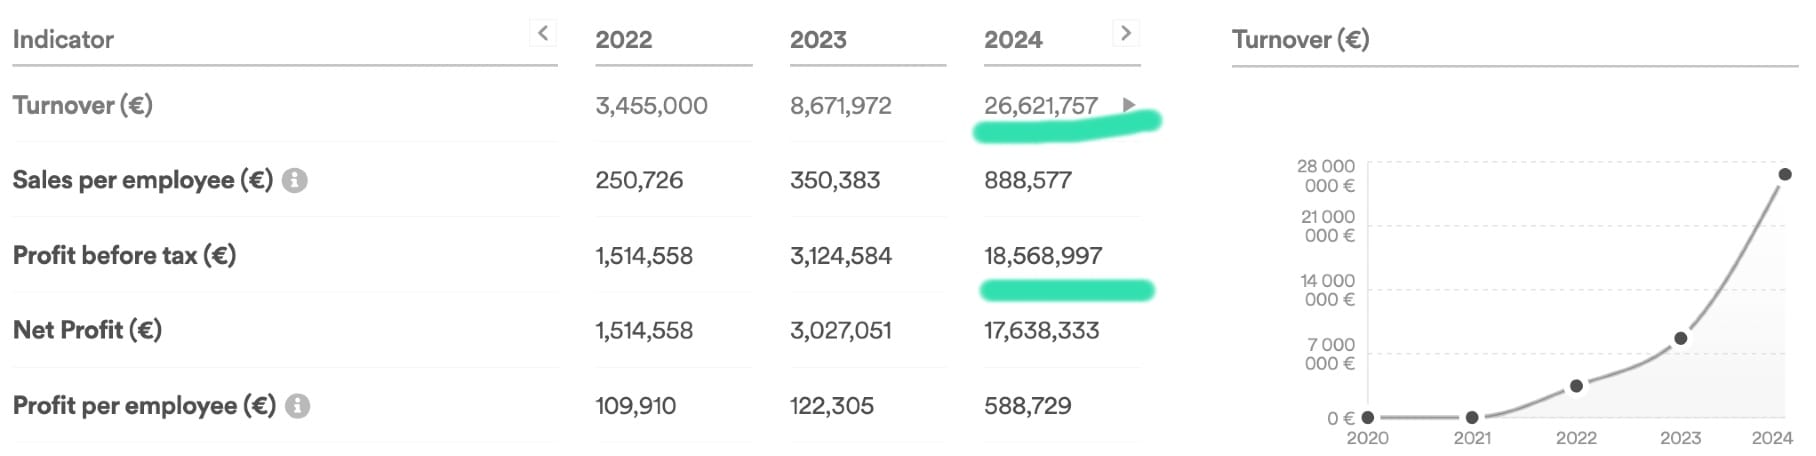This screenshot has height=456, width=1816.
Task: Select the Profit before tax (€) row
Action: [x=124, y=256]
